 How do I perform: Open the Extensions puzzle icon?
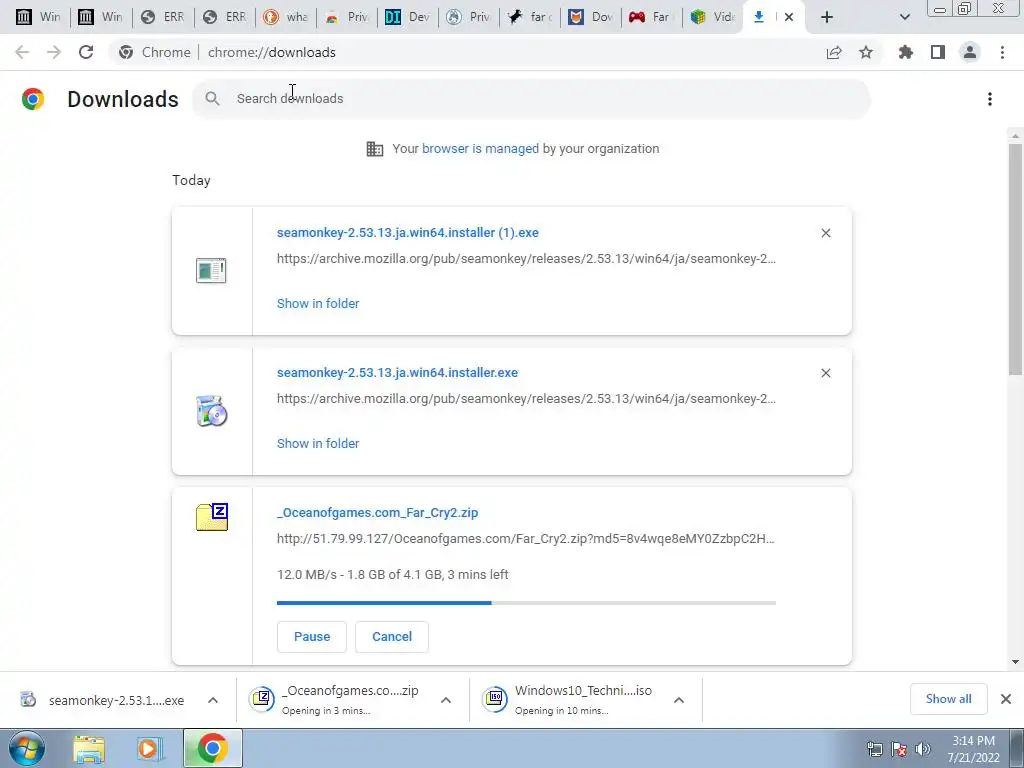tap(906, 52)
